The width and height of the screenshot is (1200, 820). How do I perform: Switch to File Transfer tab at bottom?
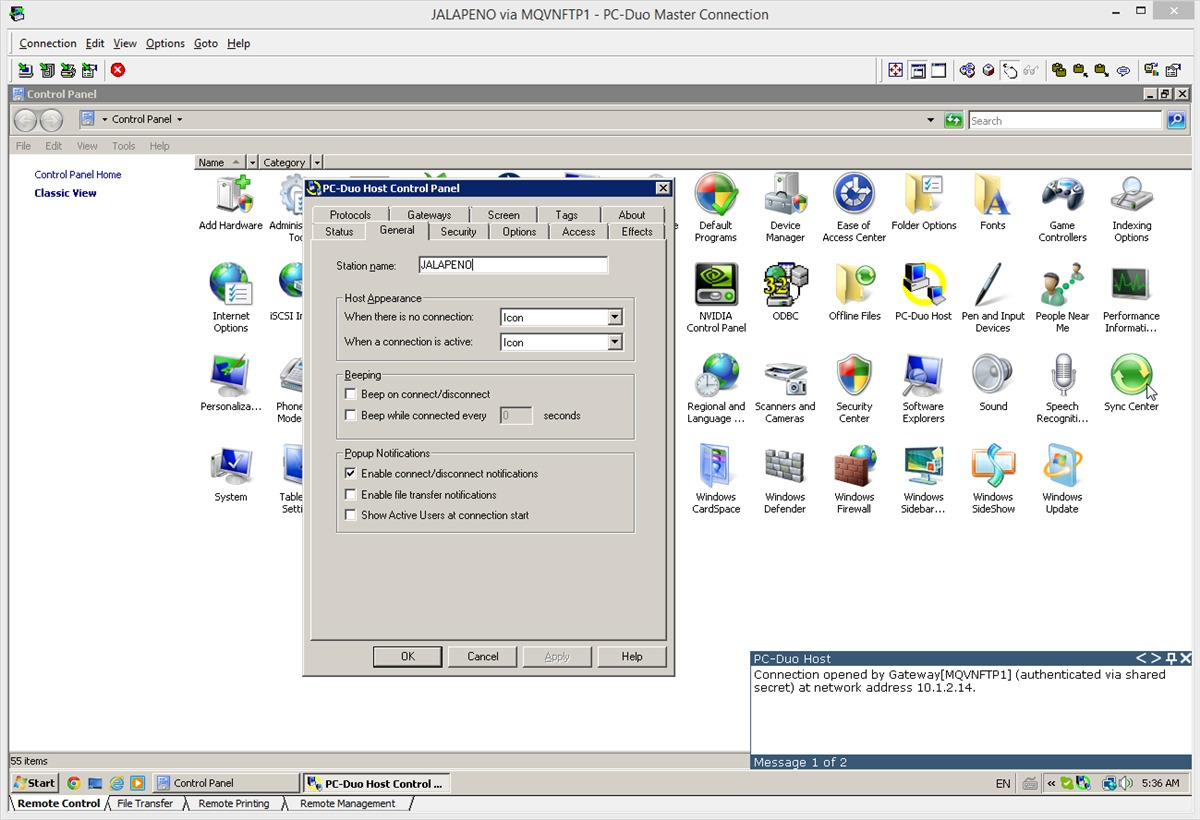145,803
